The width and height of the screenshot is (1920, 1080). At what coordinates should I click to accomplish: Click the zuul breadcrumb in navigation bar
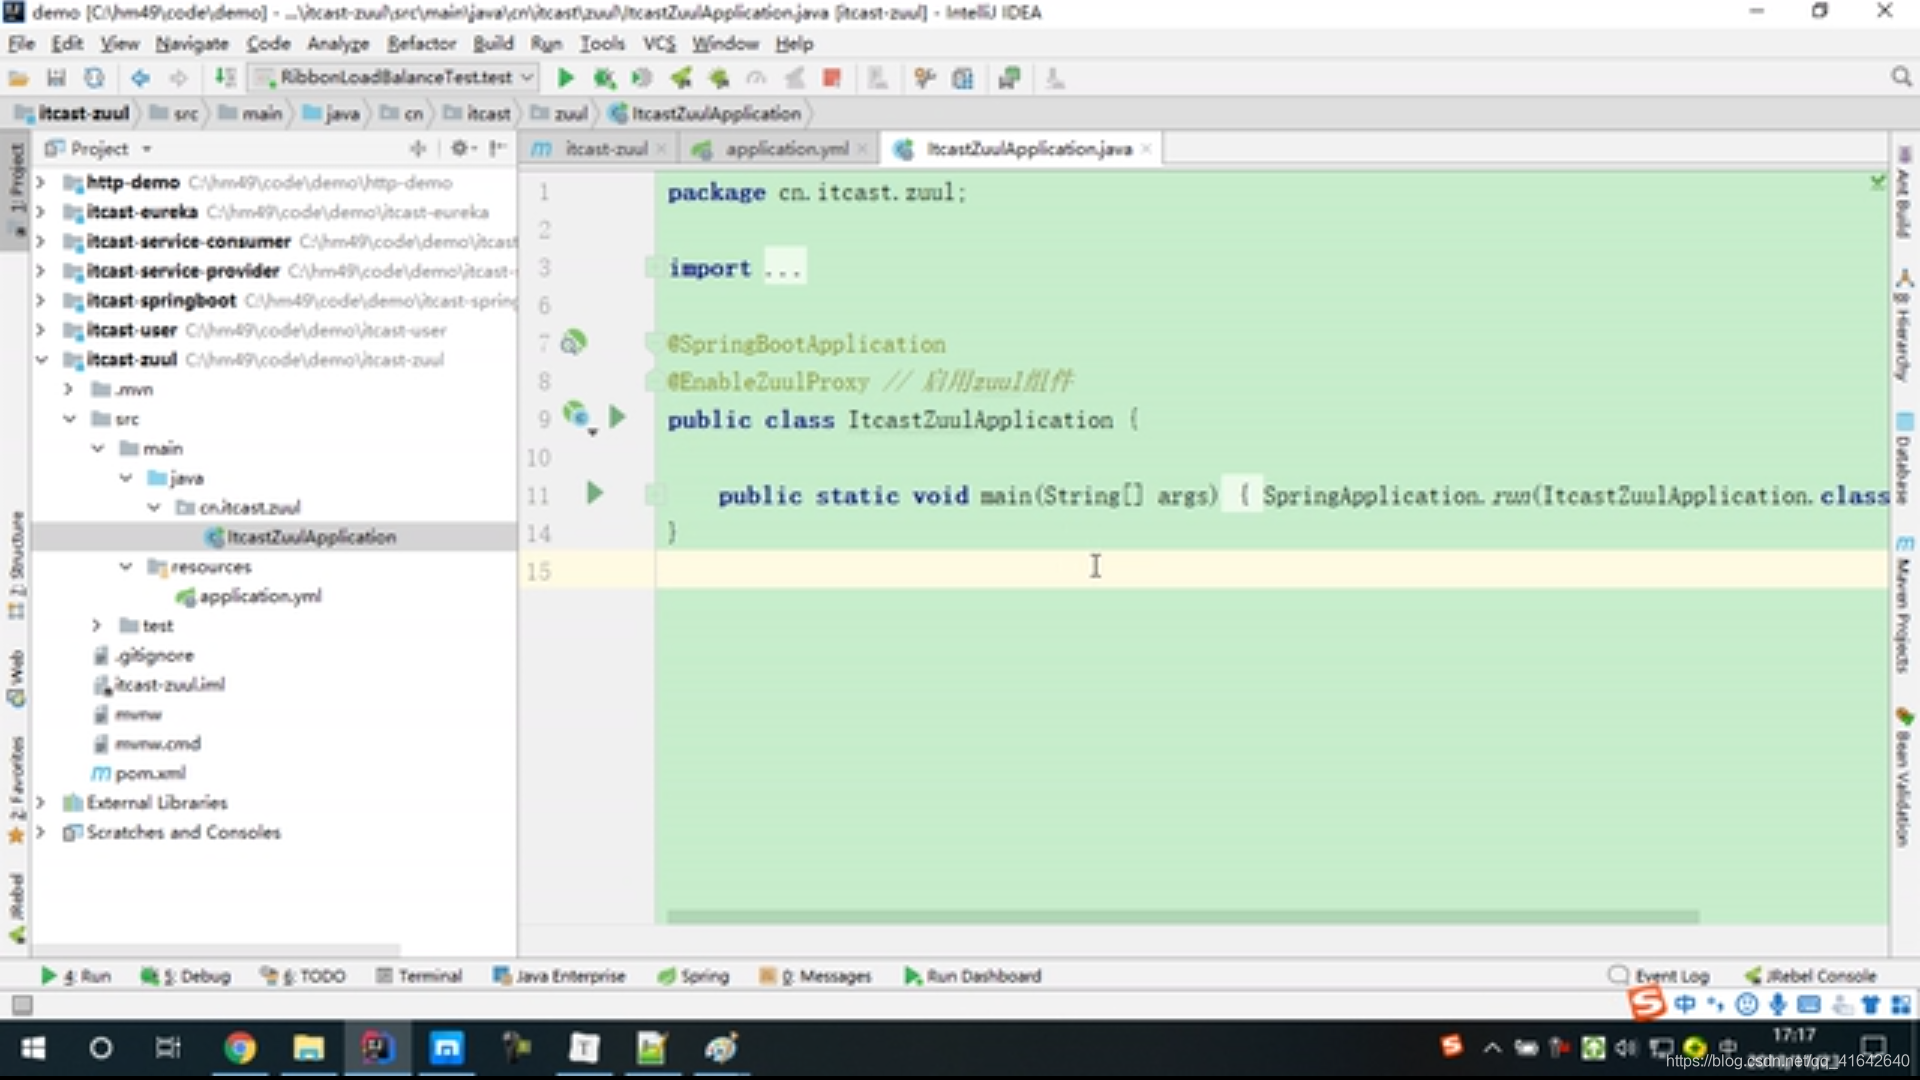point(560,113)
